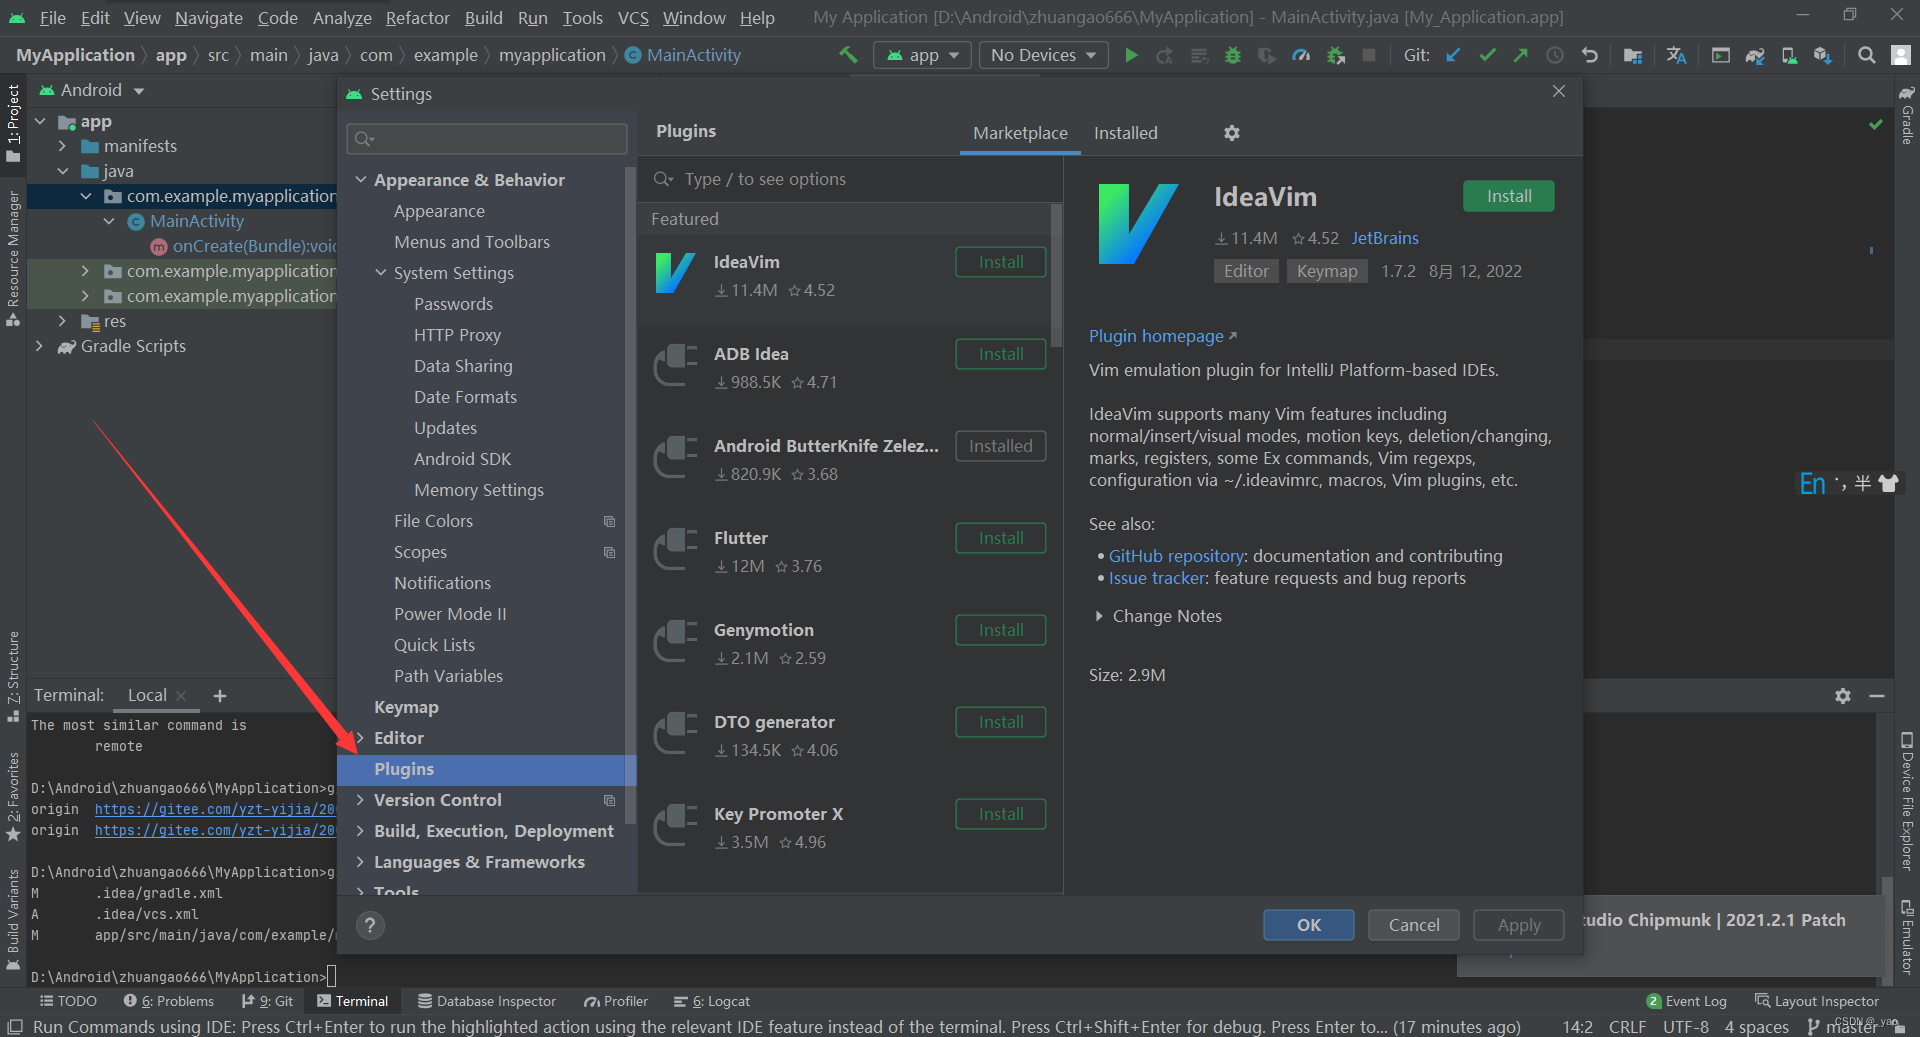Install IdeaVim from detail pane

coord(1508,196)
